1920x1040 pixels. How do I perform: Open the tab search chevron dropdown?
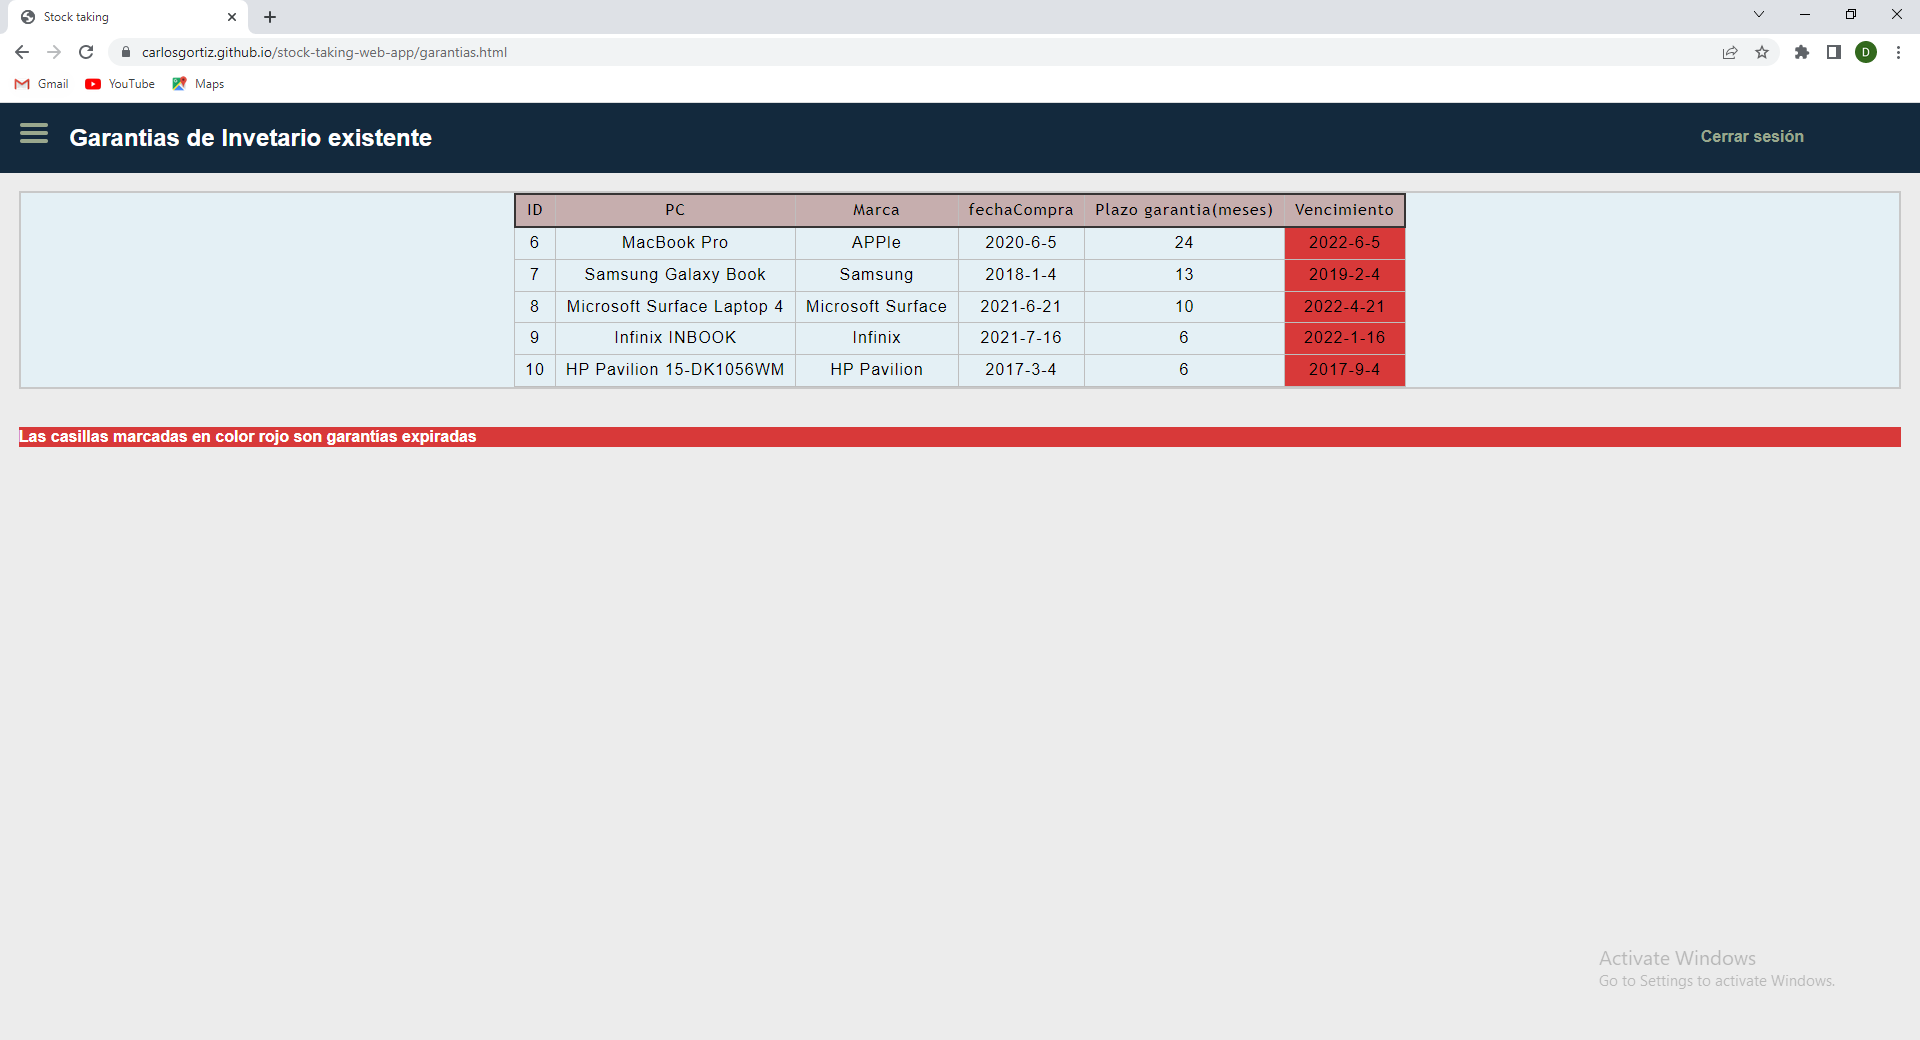click(x=1759, y=14)
